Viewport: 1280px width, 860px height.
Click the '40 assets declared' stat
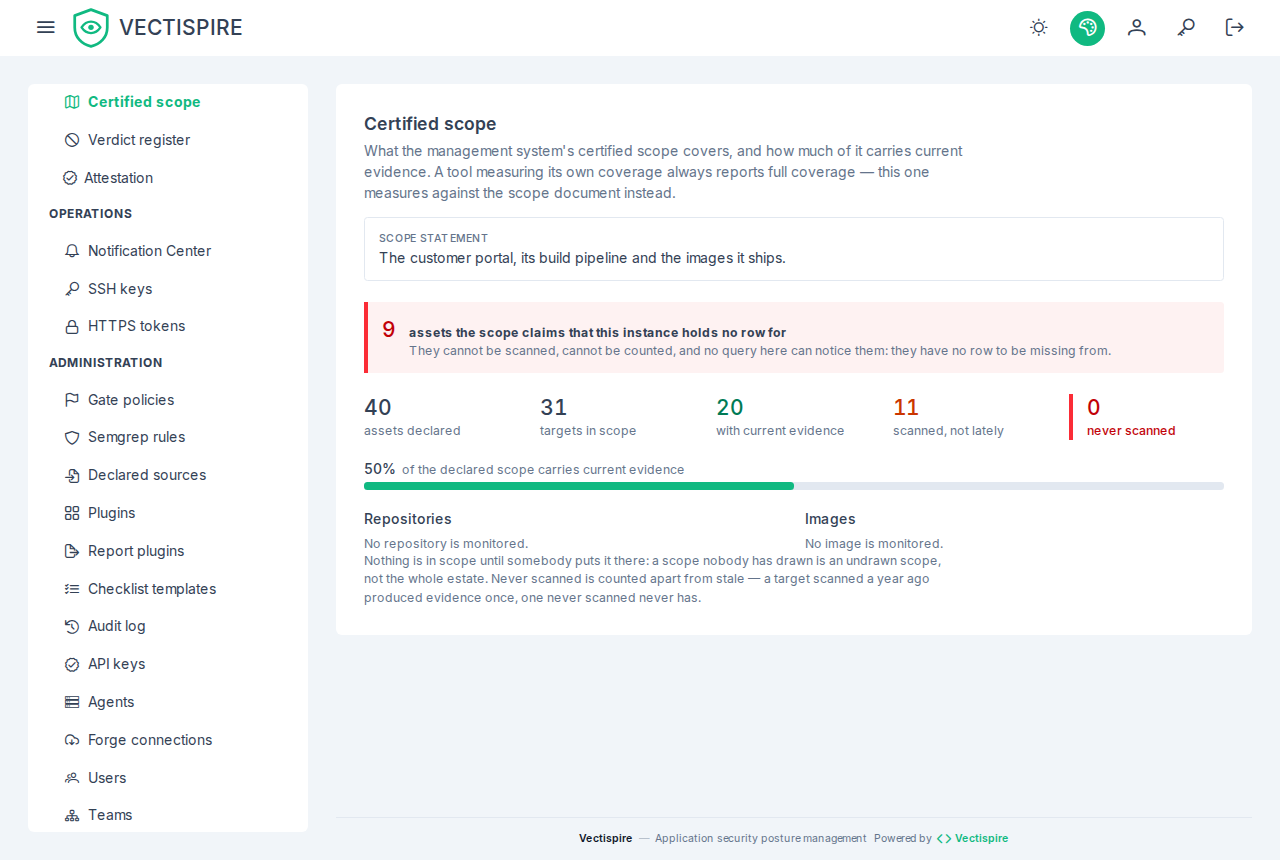pos(412,417)
